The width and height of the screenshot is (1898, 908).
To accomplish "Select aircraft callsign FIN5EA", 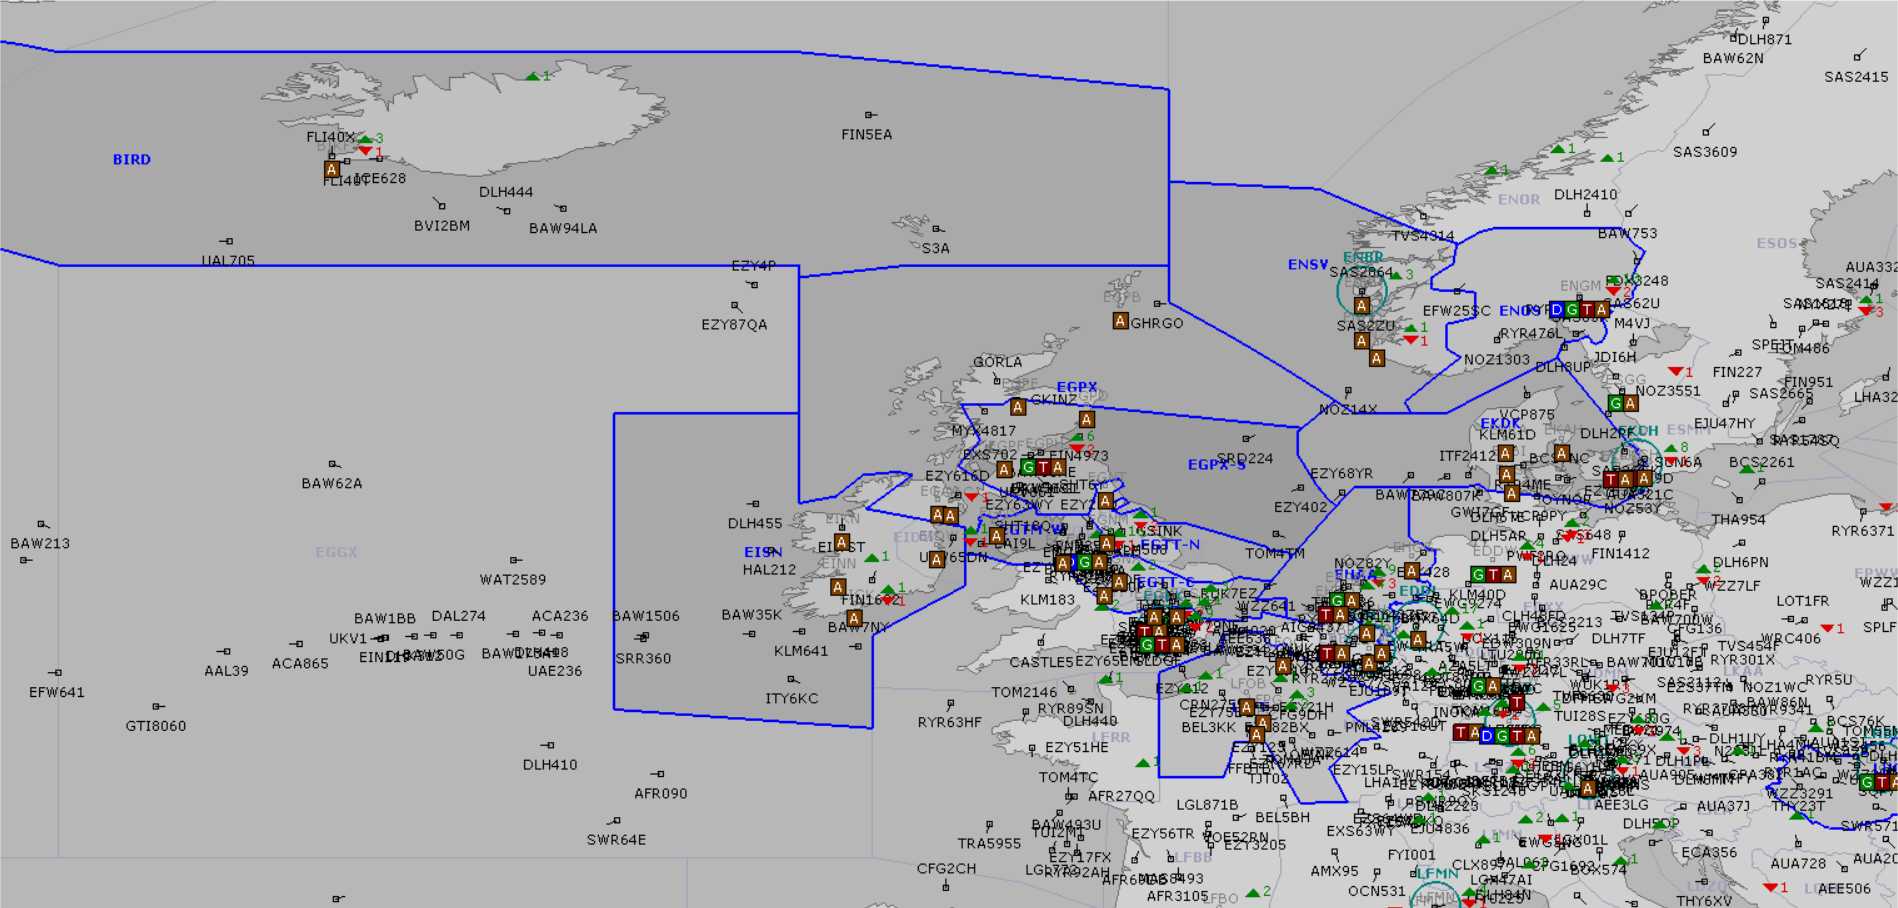I will point(866,134).
